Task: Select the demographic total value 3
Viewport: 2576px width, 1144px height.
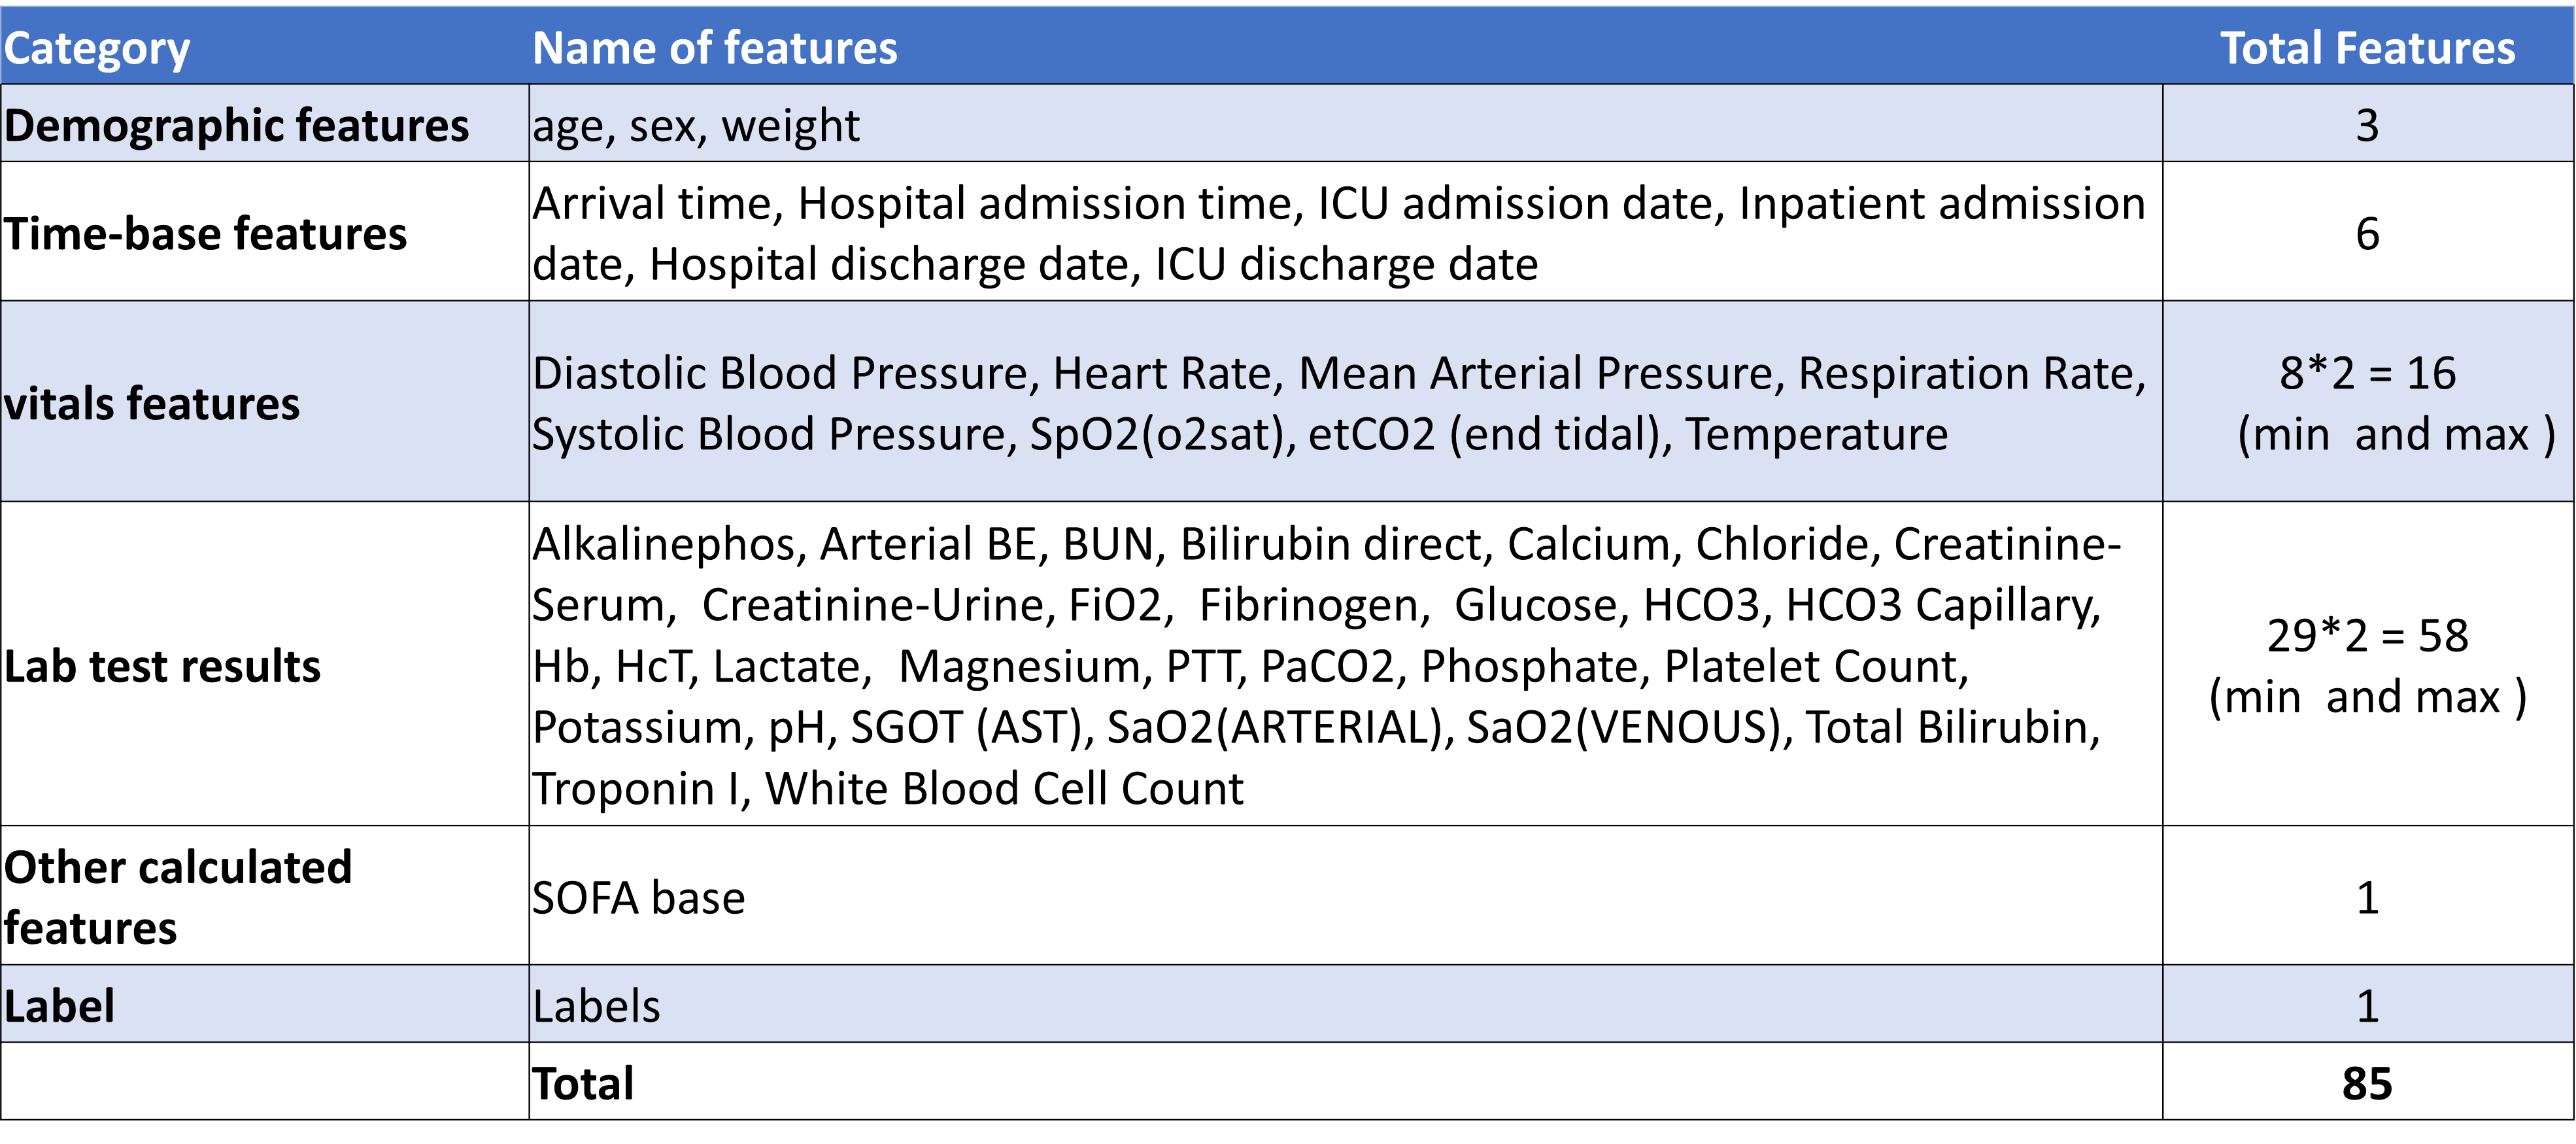Action: [x=2366, y=125]
